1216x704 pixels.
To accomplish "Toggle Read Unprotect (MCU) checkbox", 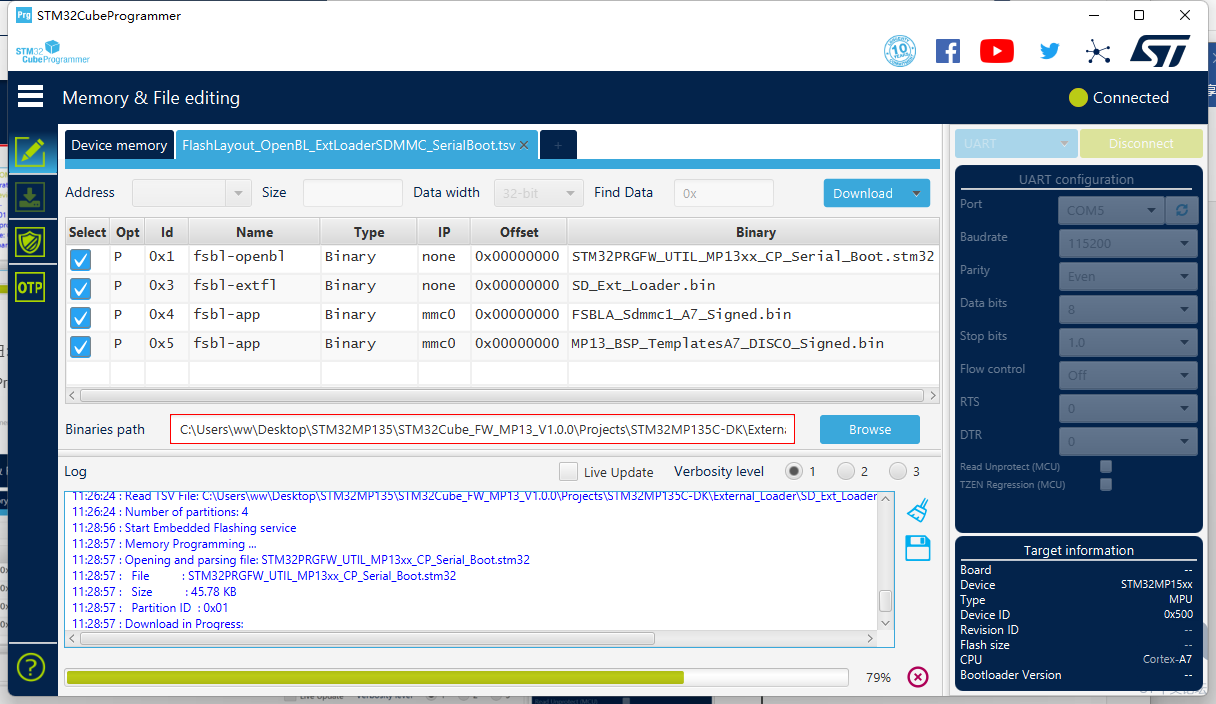I will (x=1106, y=467).
